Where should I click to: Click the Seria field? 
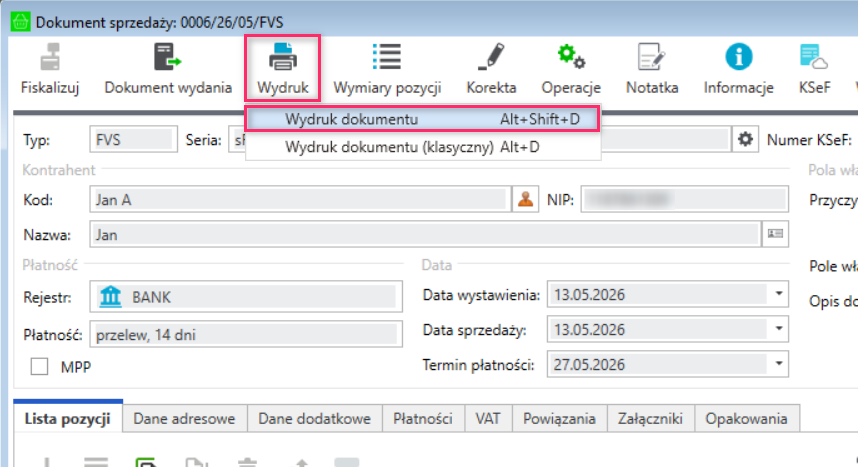[237, 140]
